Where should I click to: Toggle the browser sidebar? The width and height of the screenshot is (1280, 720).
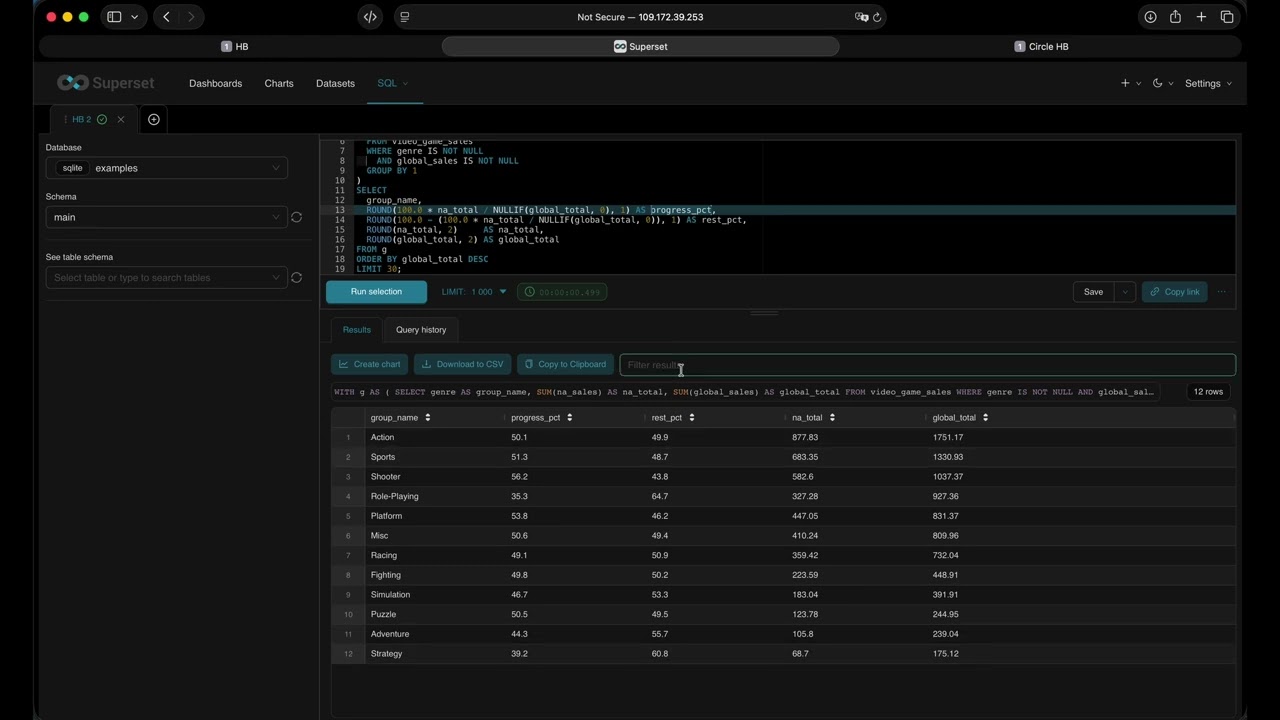pos(114,17)
